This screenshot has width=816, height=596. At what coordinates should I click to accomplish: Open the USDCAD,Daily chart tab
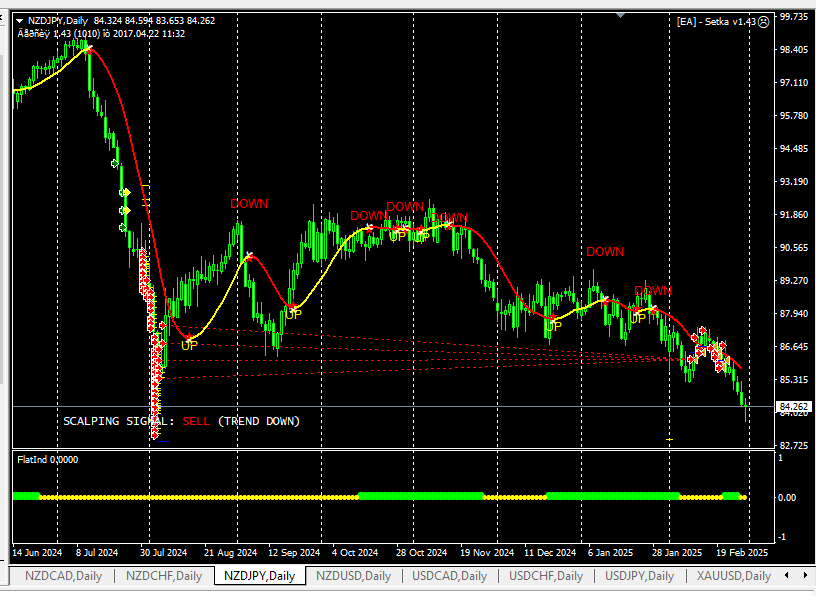(x=450, y=576)
